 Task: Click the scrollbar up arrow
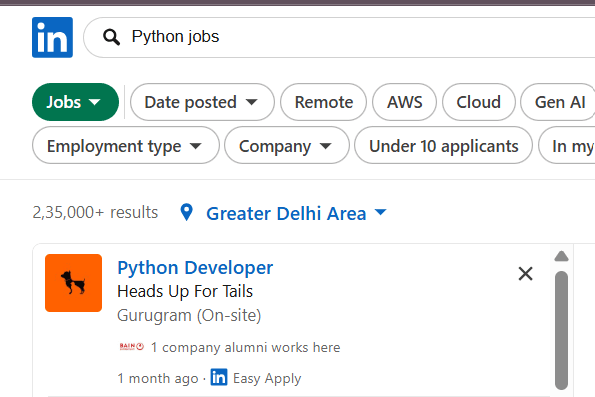tap(561, 257)
